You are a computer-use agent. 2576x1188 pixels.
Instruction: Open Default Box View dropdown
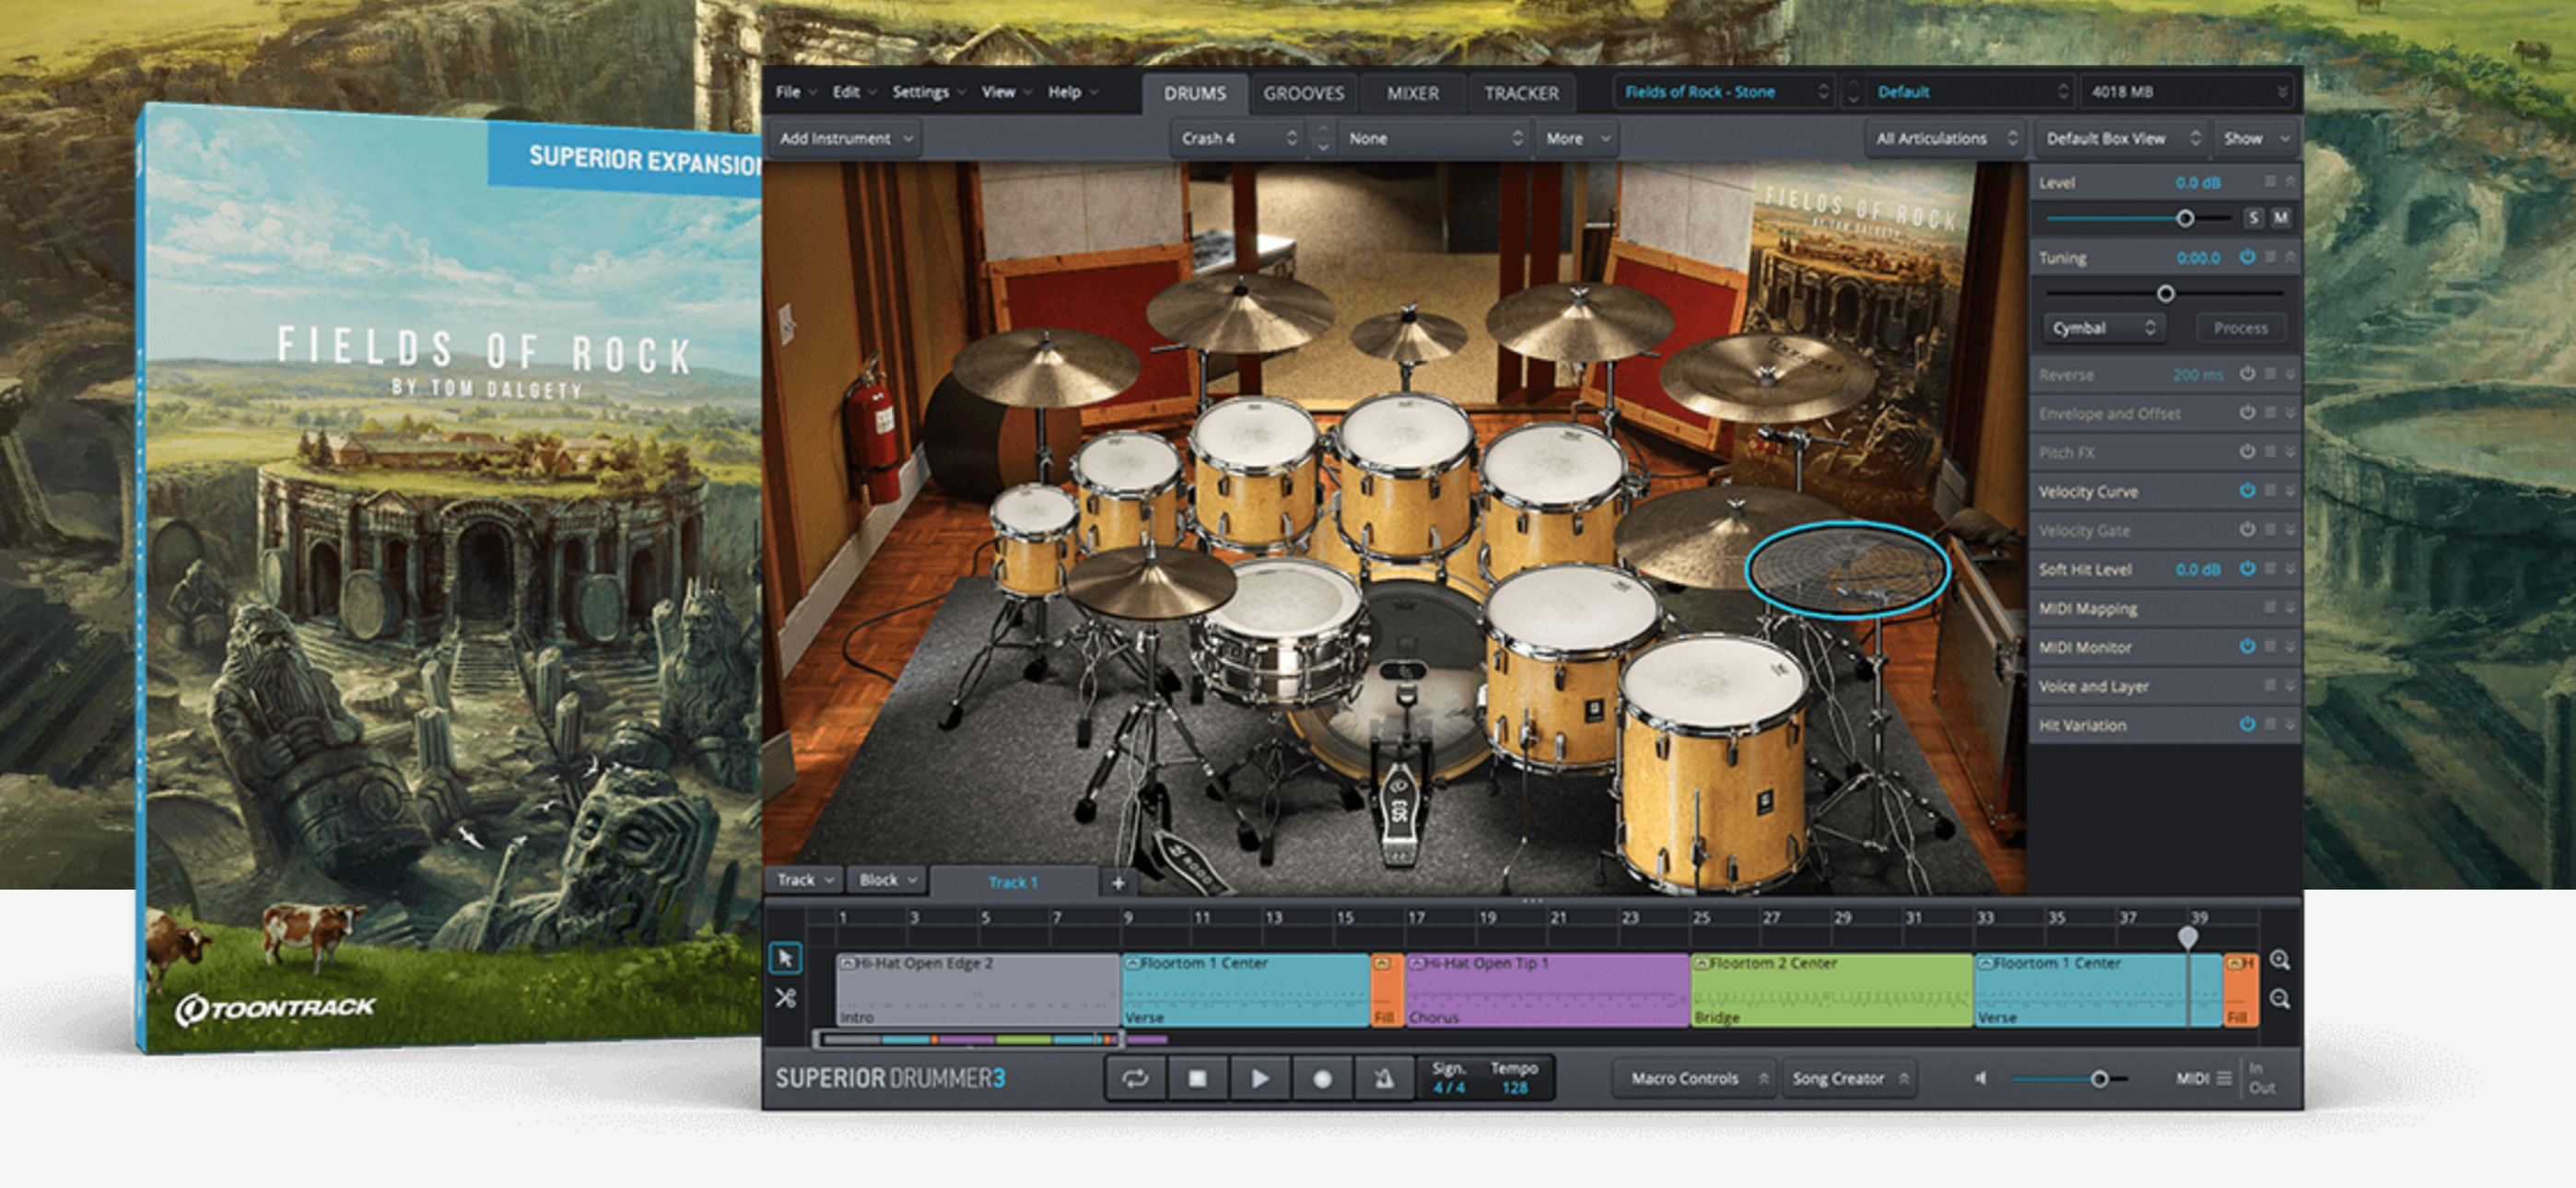pos(2122,138)
